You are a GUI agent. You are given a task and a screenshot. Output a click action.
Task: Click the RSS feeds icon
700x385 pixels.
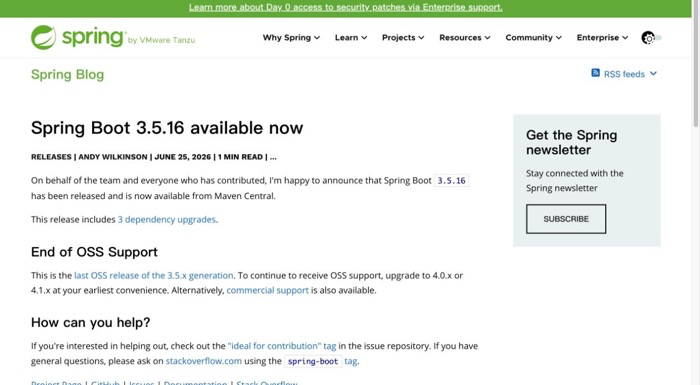pos(595,73)
